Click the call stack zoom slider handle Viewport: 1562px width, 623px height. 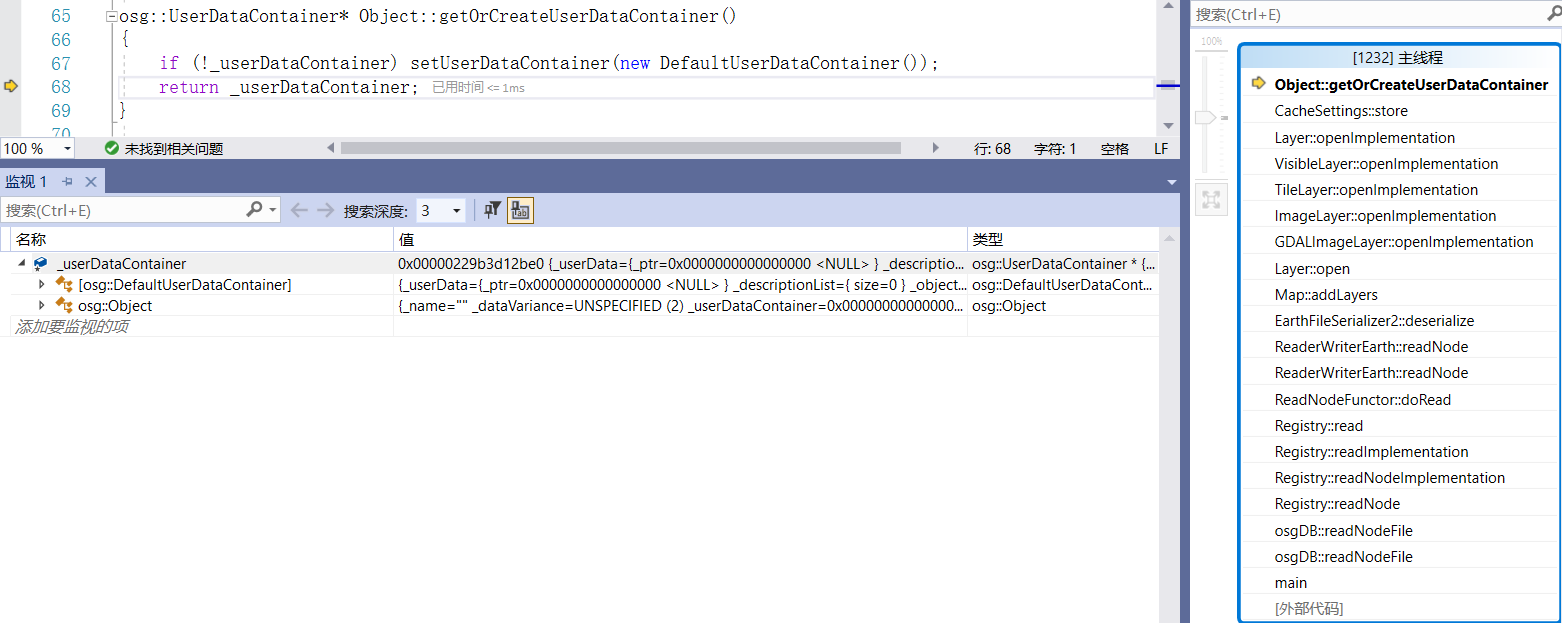tap(1205, 117)
